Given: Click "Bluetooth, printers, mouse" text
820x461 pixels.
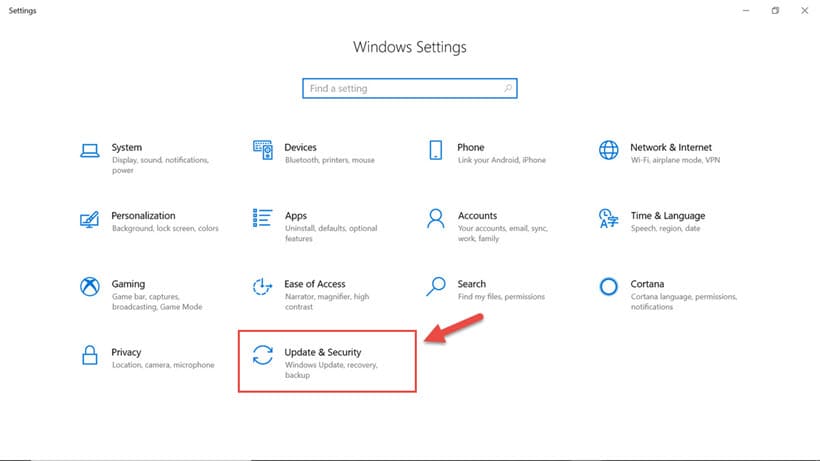Looking at the screenshot, I should (x=330, y=160).
